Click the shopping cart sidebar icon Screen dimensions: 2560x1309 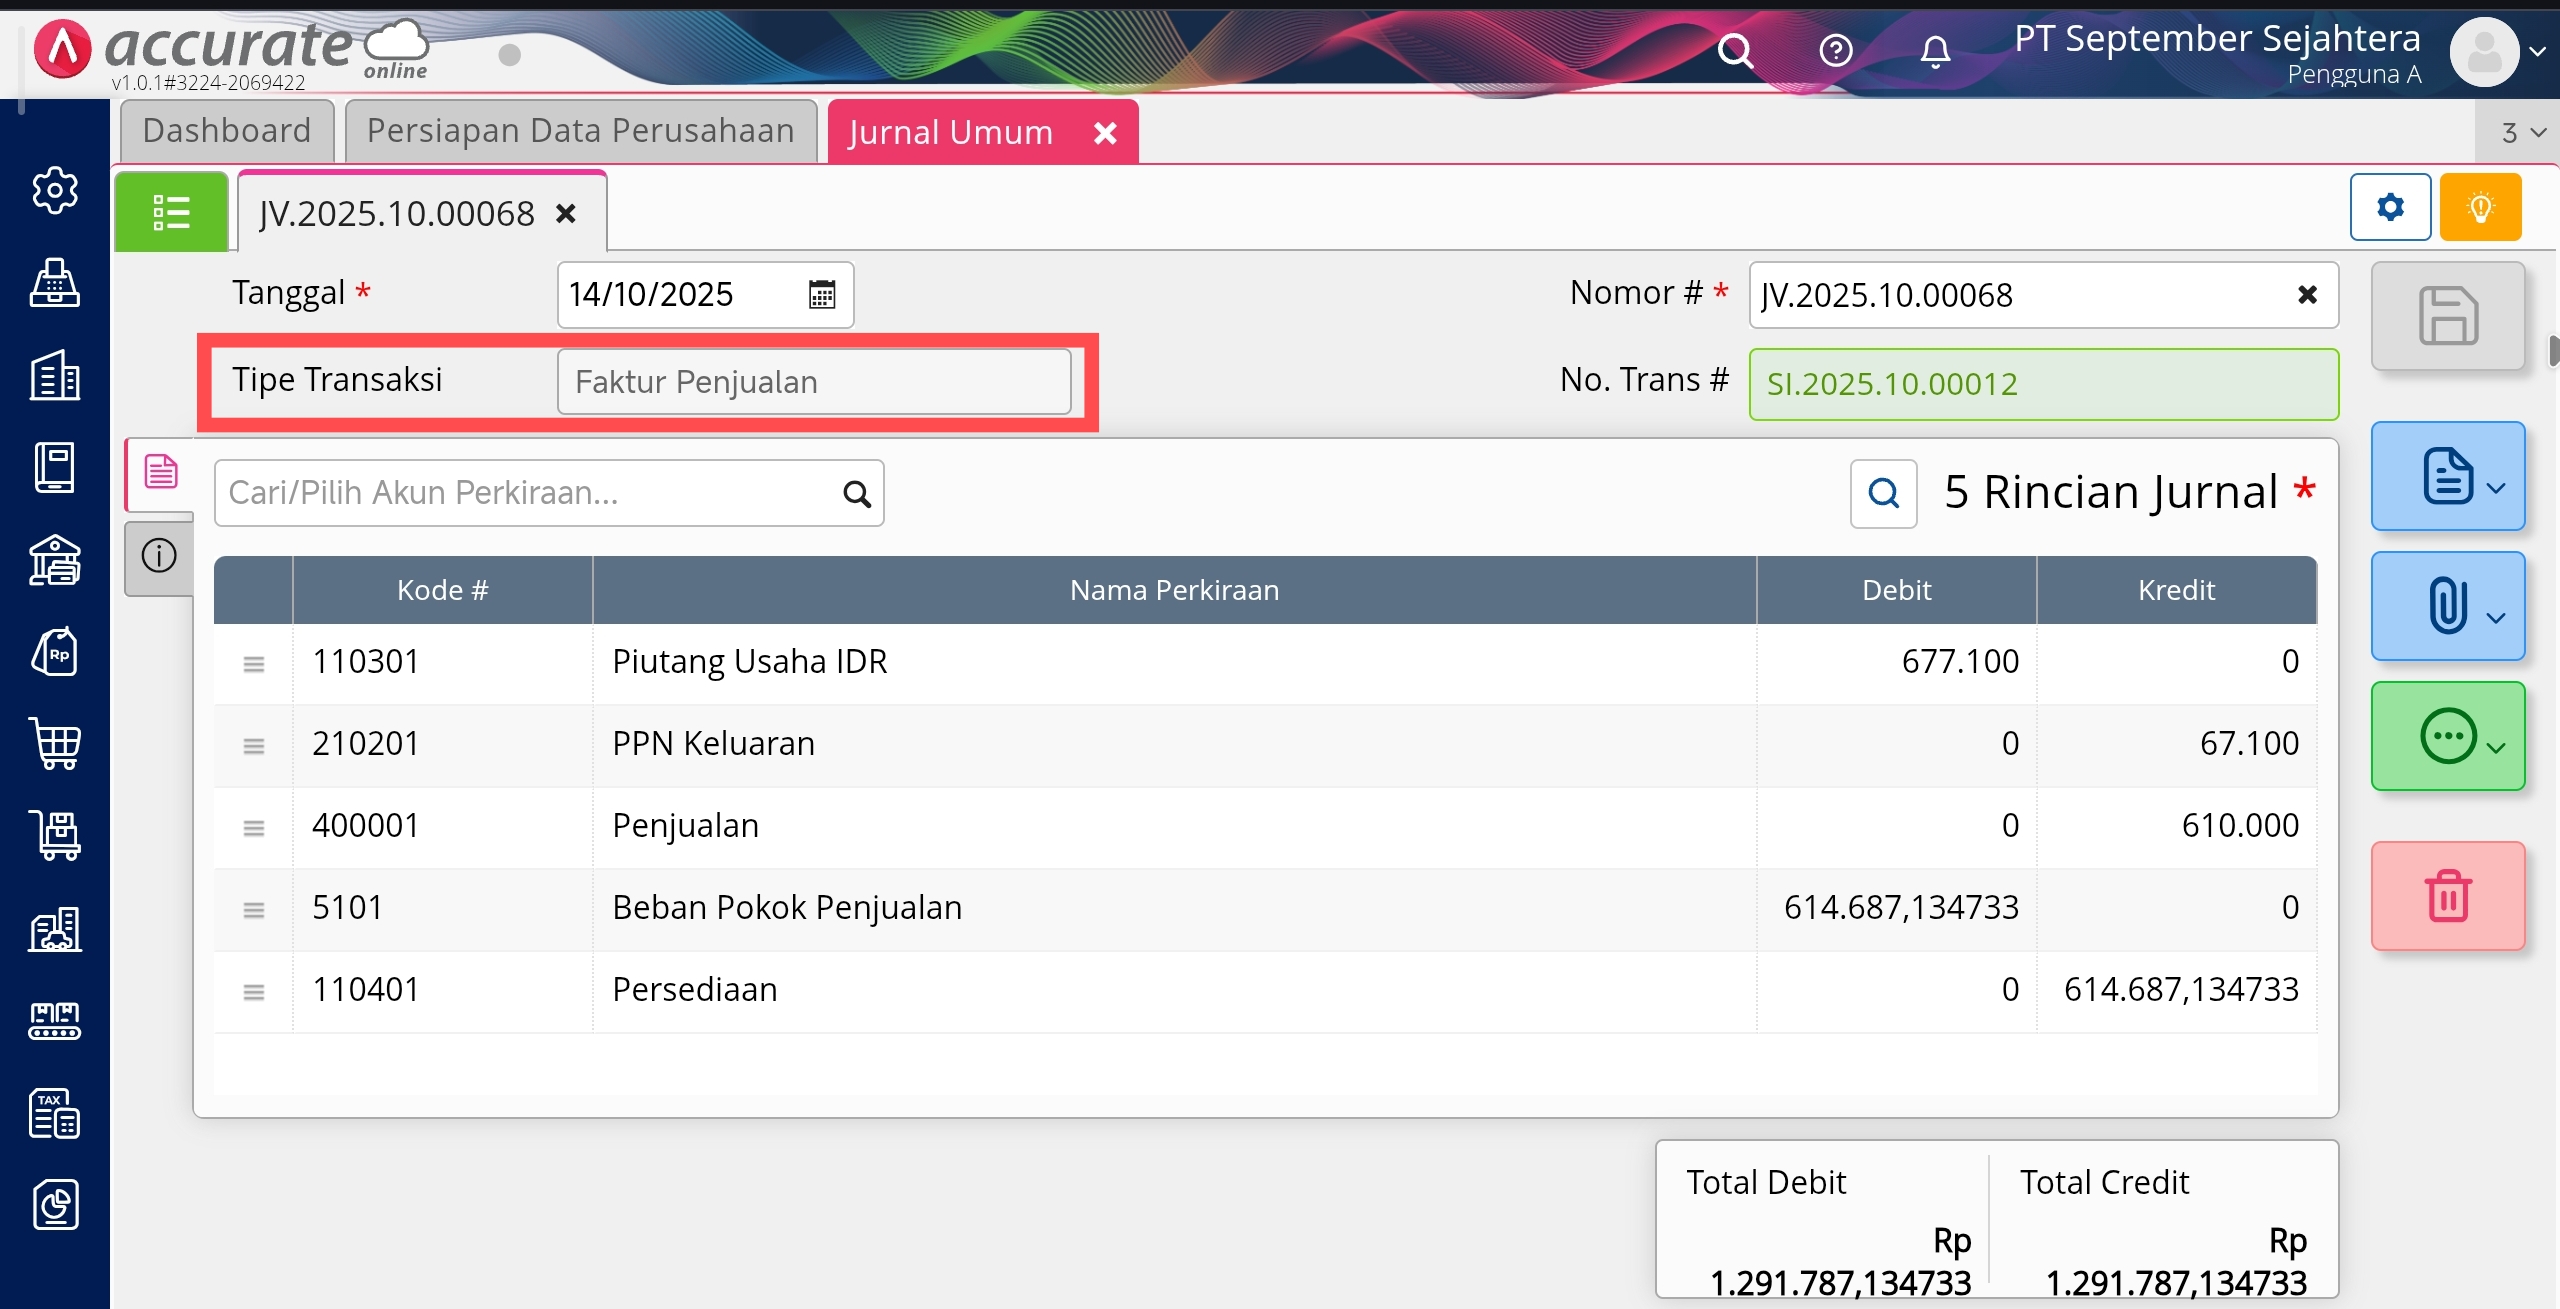click(x=56, y=743)
